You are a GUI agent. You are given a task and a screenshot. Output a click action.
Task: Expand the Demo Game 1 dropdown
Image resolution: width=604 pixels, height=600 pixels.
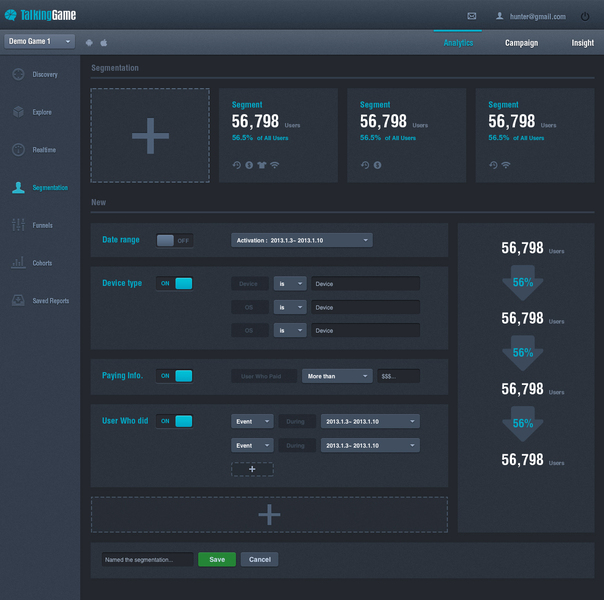(39, 41)
